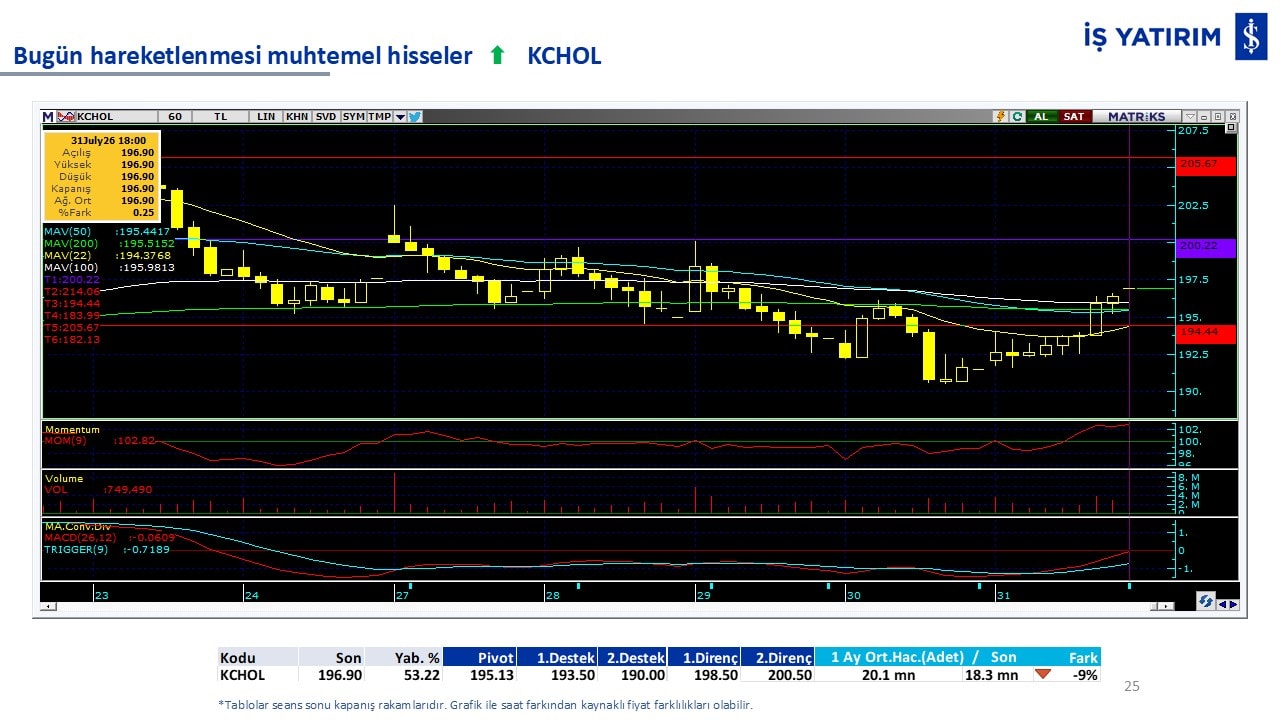Screen dimensions: 1280x720
Task: Click date marker 27 on time axis
Action: tap(402, 595)
